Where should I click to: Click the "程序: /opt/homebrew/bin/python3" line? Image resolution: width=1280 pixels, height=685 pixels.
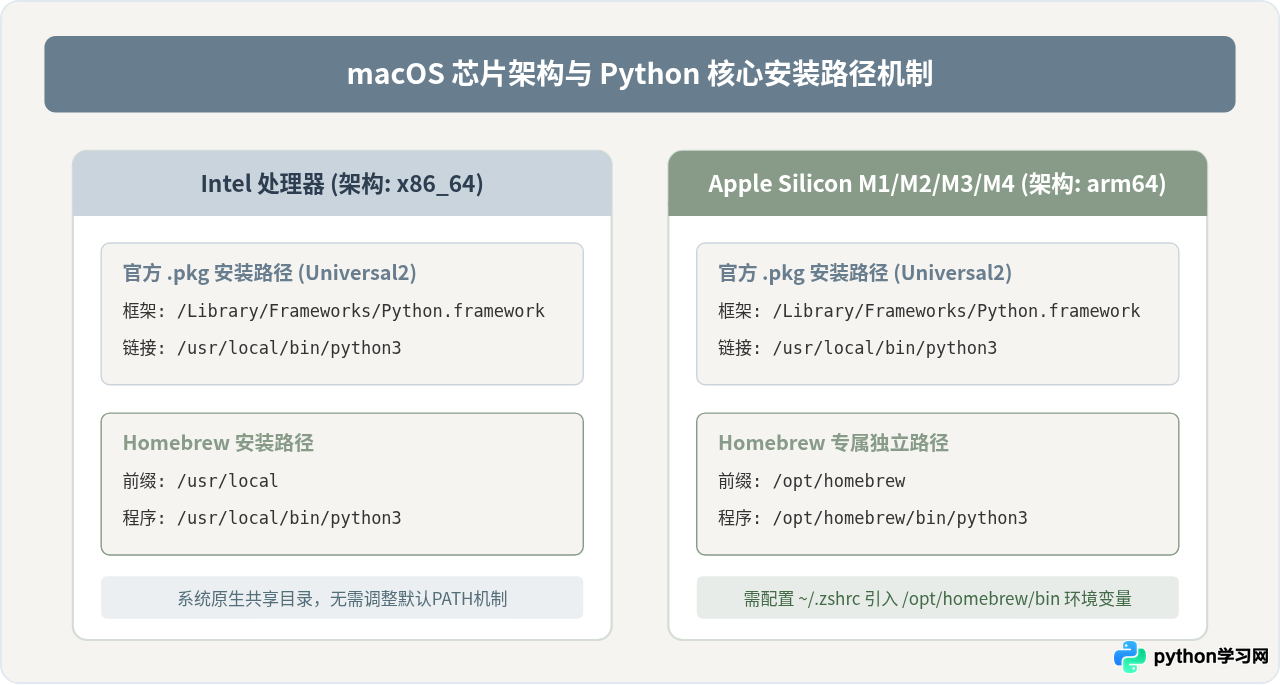873,518
